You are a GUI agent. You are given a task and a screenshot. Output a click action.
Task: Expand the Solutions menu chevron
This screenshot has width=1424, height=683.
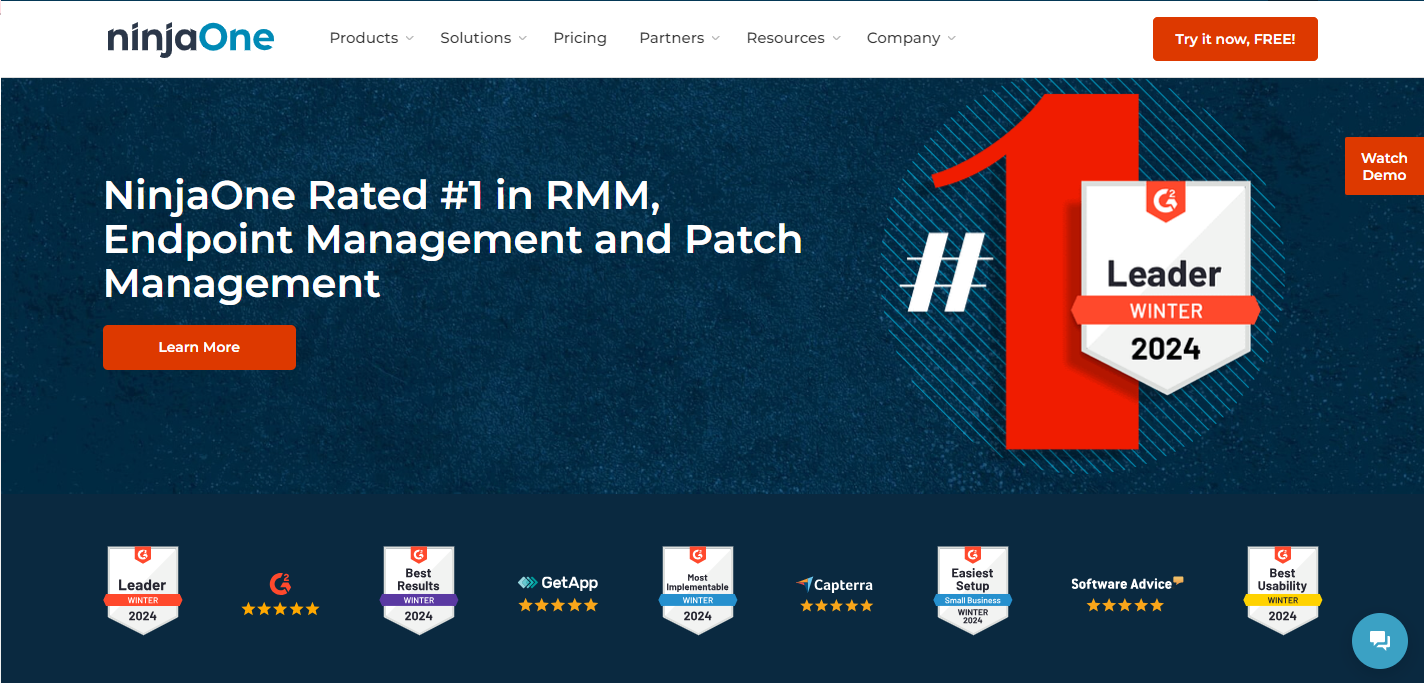(522, 38)
